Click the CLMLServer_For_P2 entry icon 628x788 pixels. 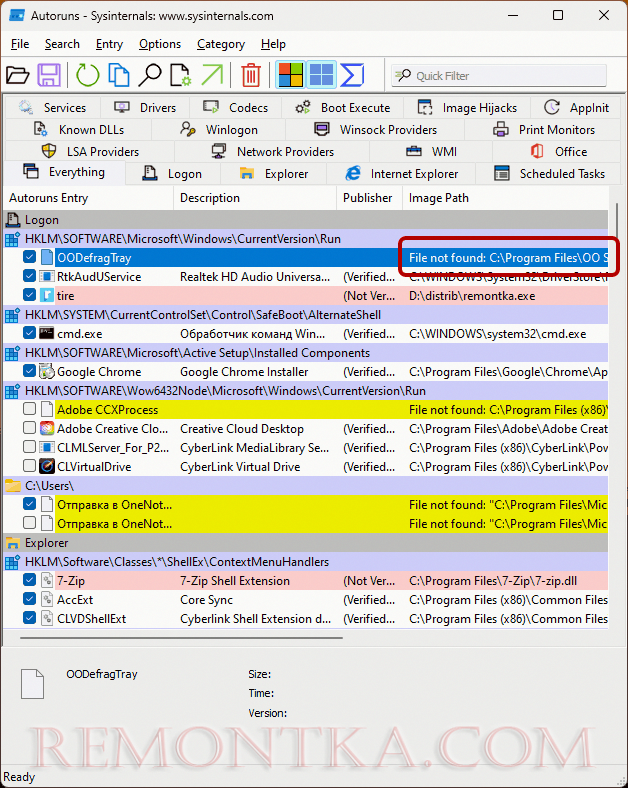[47, 447]
